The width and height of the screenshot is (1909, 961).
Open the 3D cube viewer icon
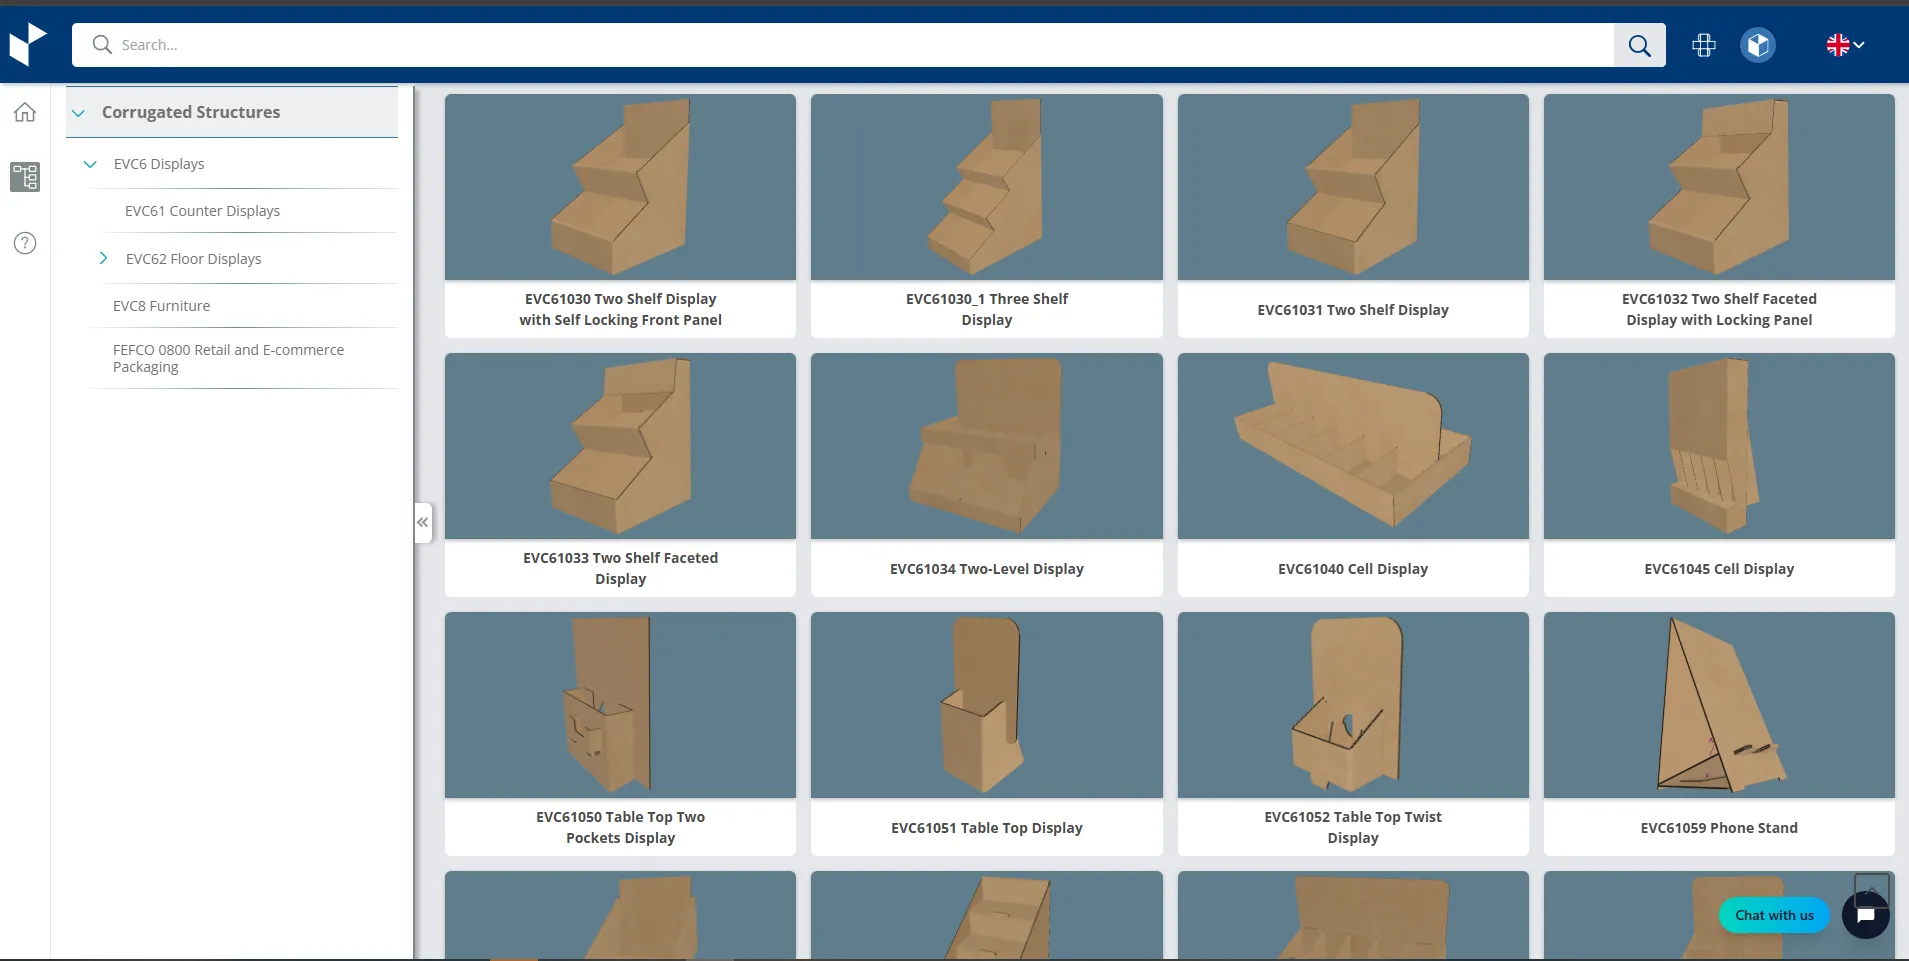click(1758, 45)
